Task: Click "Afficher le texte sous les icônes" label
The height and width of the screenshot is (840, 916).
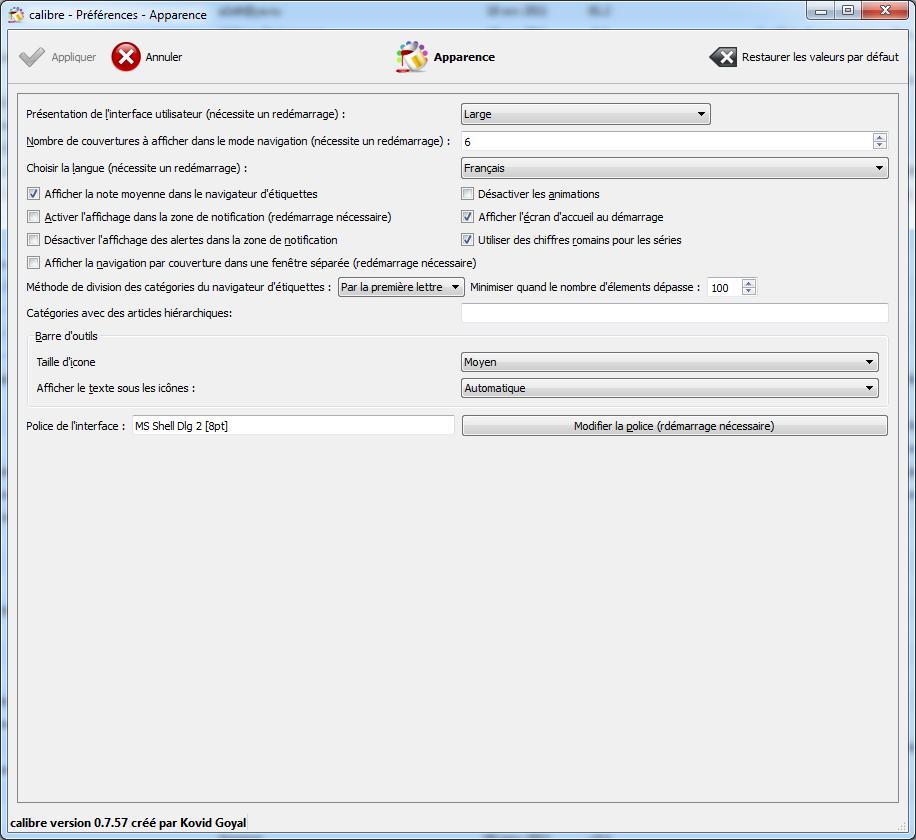Action: click(116, 388)
